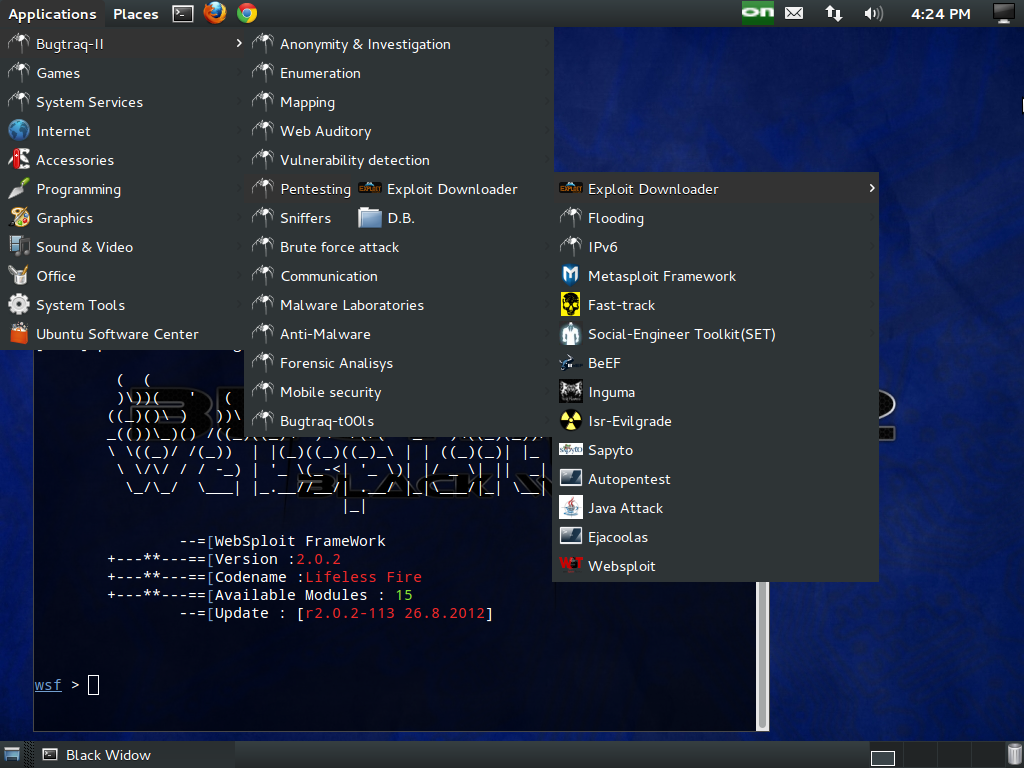Expand the Accessories category

[x=122, y=160]
